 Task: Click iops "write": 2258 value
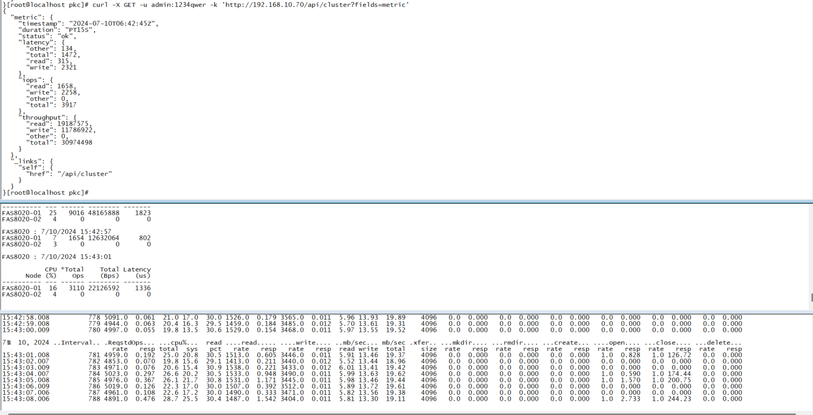click(71, 92)
